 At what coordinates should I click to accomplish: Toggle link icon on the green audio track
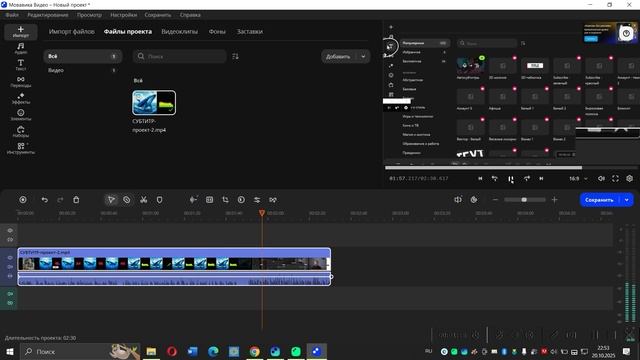pyautogui.click(x=10, y=303)
